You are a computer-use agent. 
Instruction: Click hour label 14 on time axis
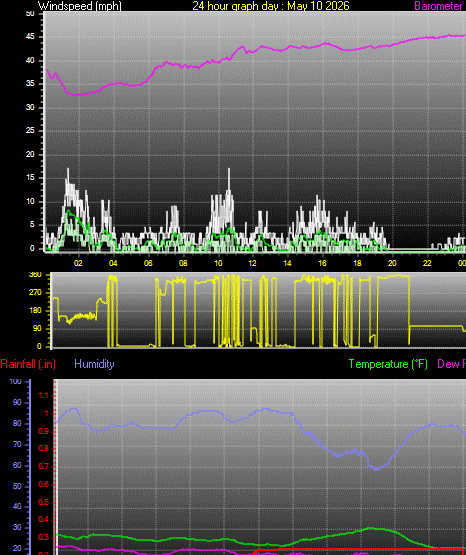[x=287, y=263]
